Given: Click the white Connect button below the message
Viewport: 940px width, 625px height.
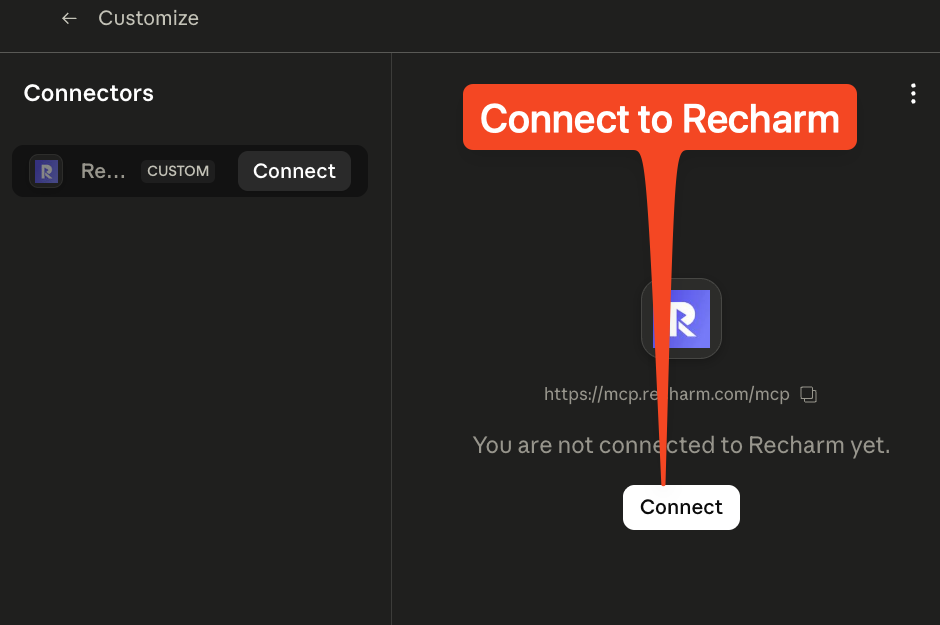Looking at the screenshot, I should coord(681,507).
